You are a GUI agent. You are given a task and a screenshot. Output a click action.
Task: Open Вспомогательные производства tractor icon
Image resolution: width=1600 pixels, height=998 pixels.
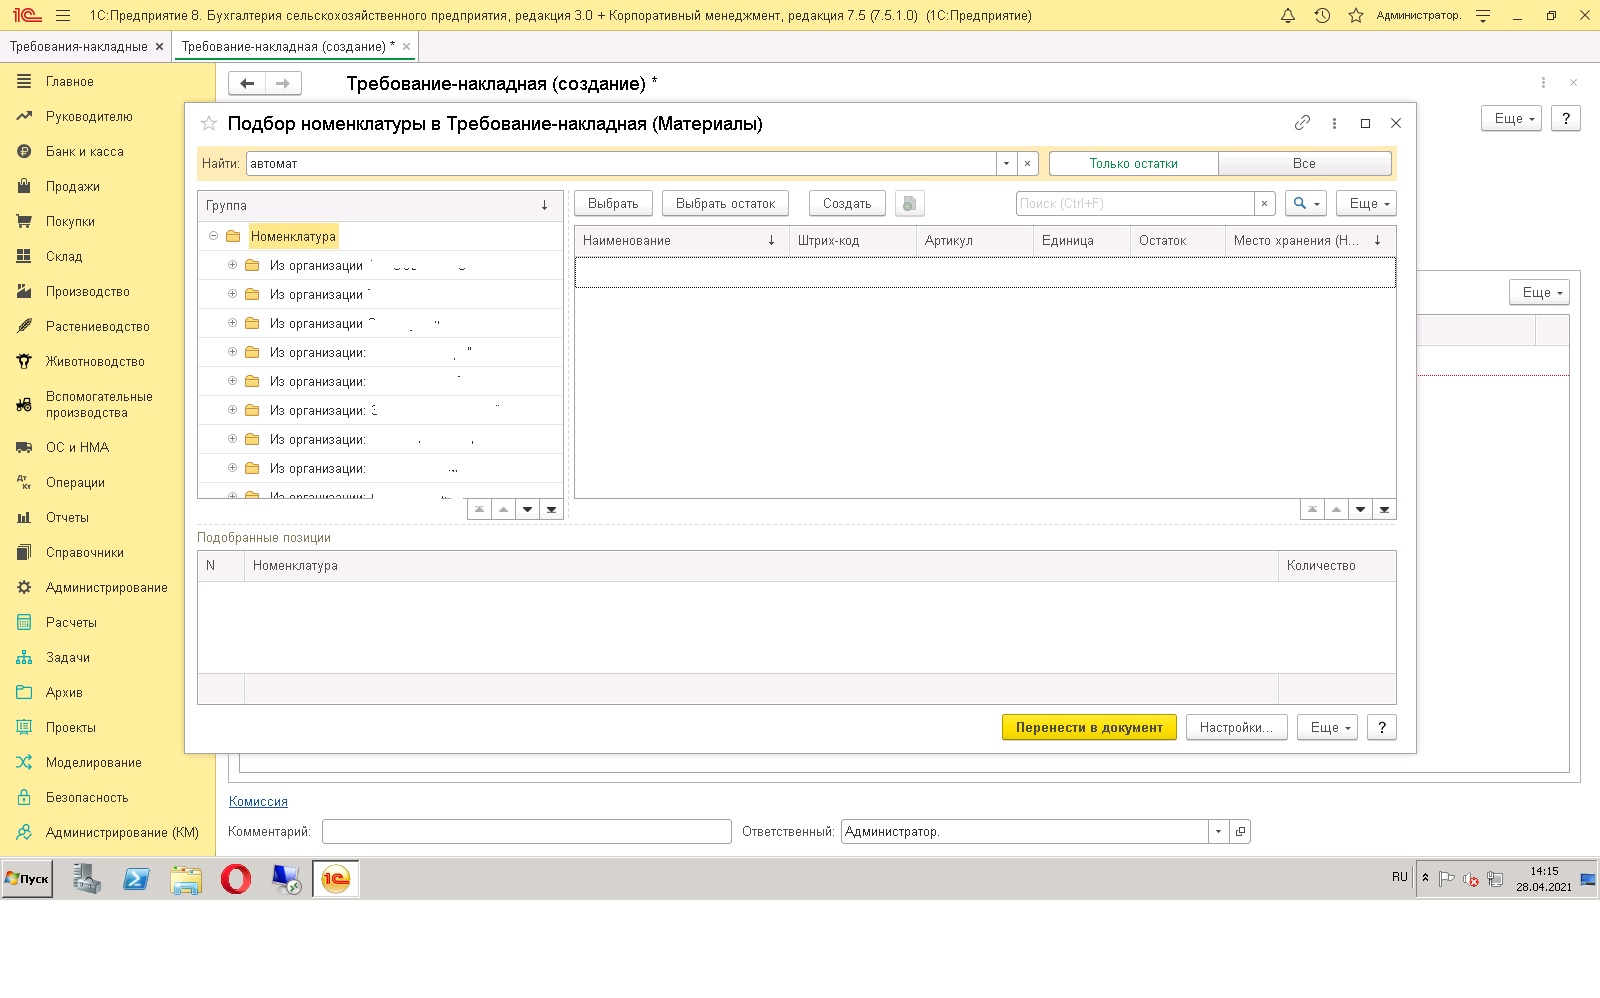point(24,405)
